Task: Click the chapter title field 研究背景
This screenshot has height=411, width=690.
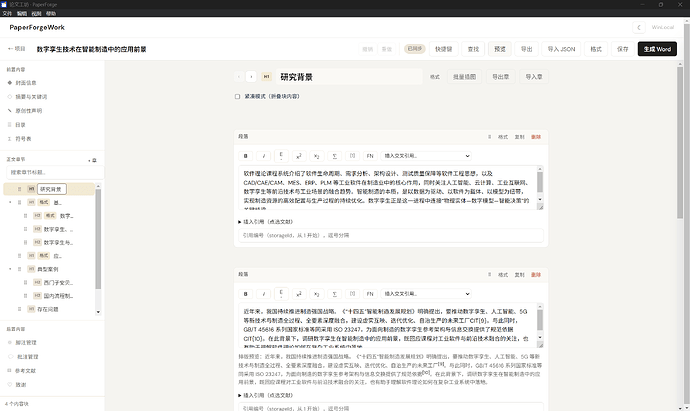Action: point(349,77)
